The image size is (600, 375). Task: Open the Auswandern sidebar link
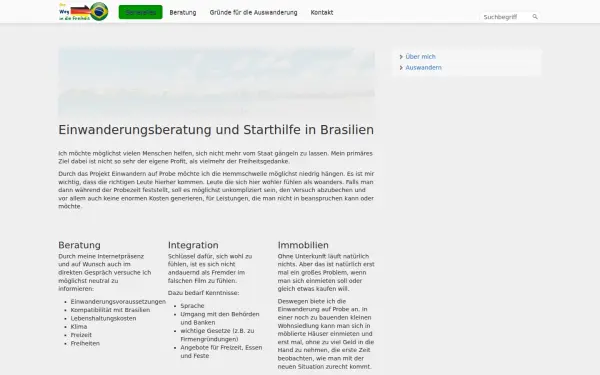423,67
